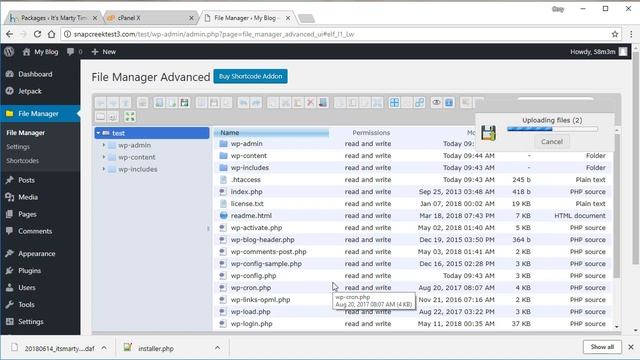This screenshot has width=640, height=360.
Task: Click the Cut (scissors) toolbar icon
Action: pos(285,102)
